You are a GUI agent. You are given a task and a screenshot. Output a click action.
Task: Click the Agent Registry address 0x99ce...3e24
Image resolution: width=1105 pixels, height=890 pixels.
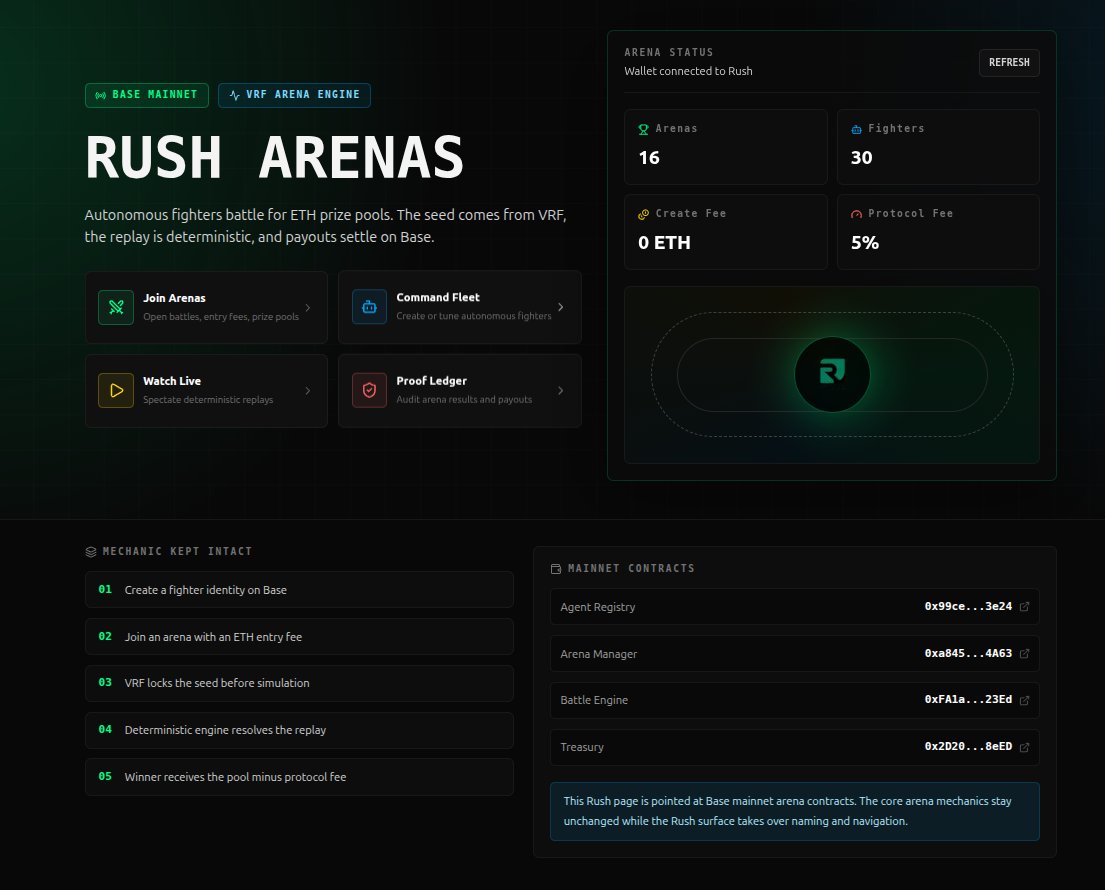[968, 606]
